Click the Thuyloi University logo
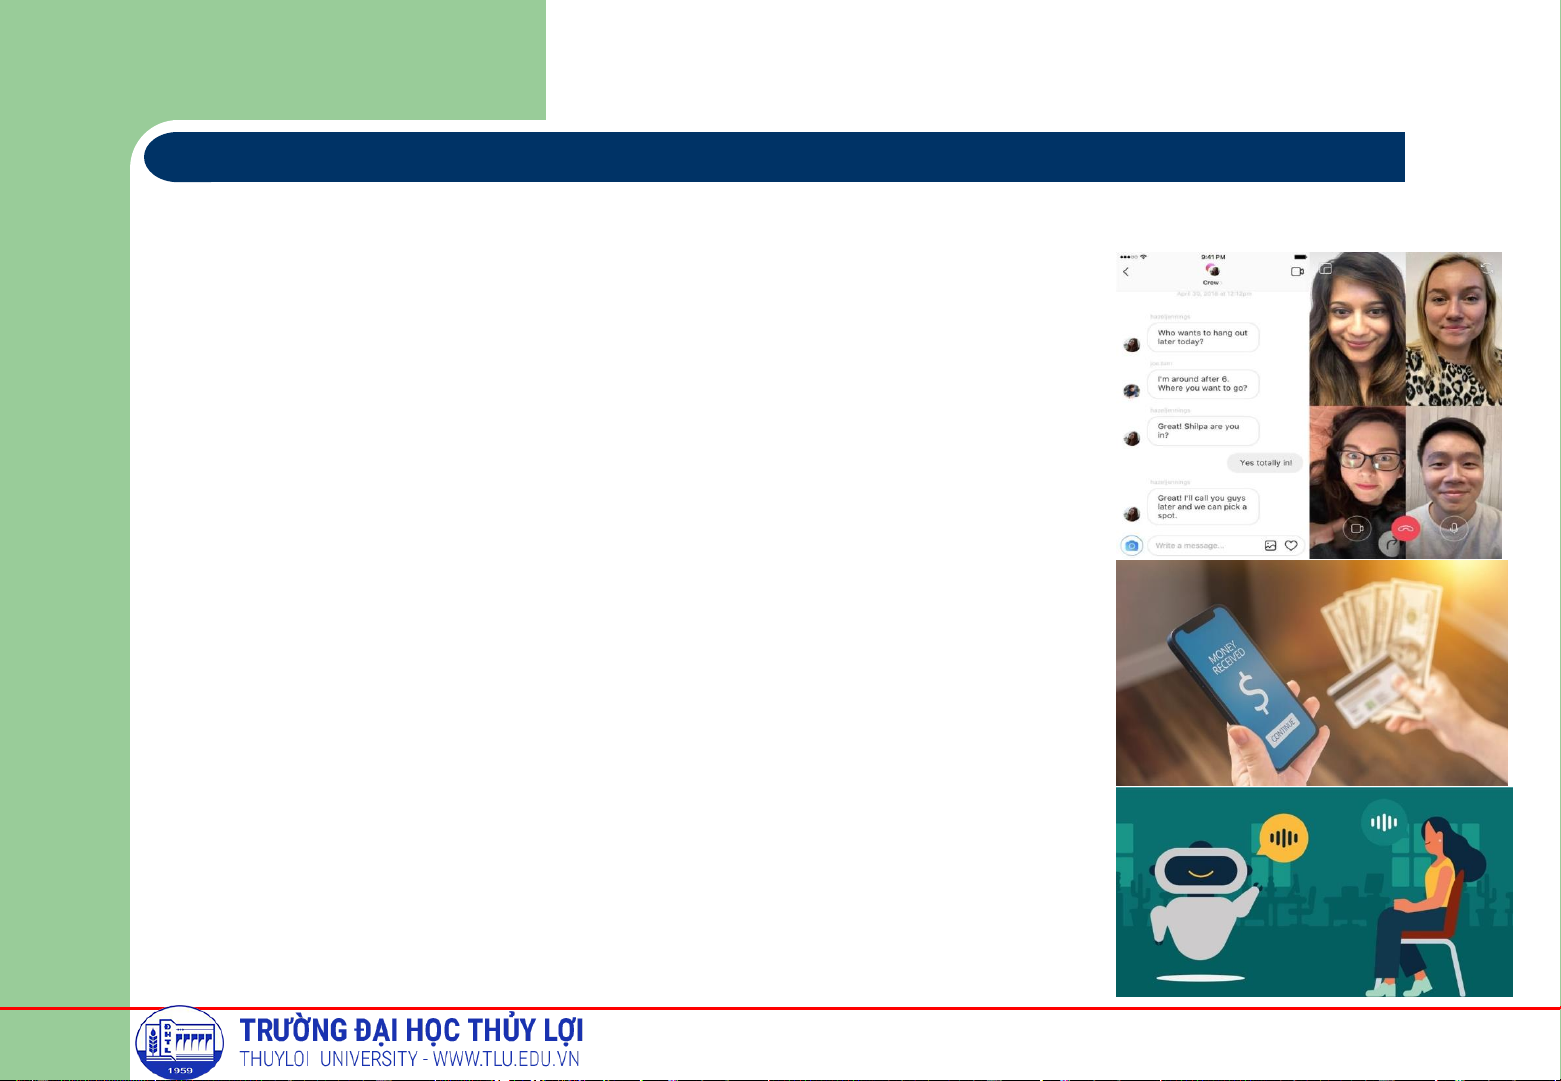The width and height of the screenshot is (1561, 1081). tap(180, 1043)
